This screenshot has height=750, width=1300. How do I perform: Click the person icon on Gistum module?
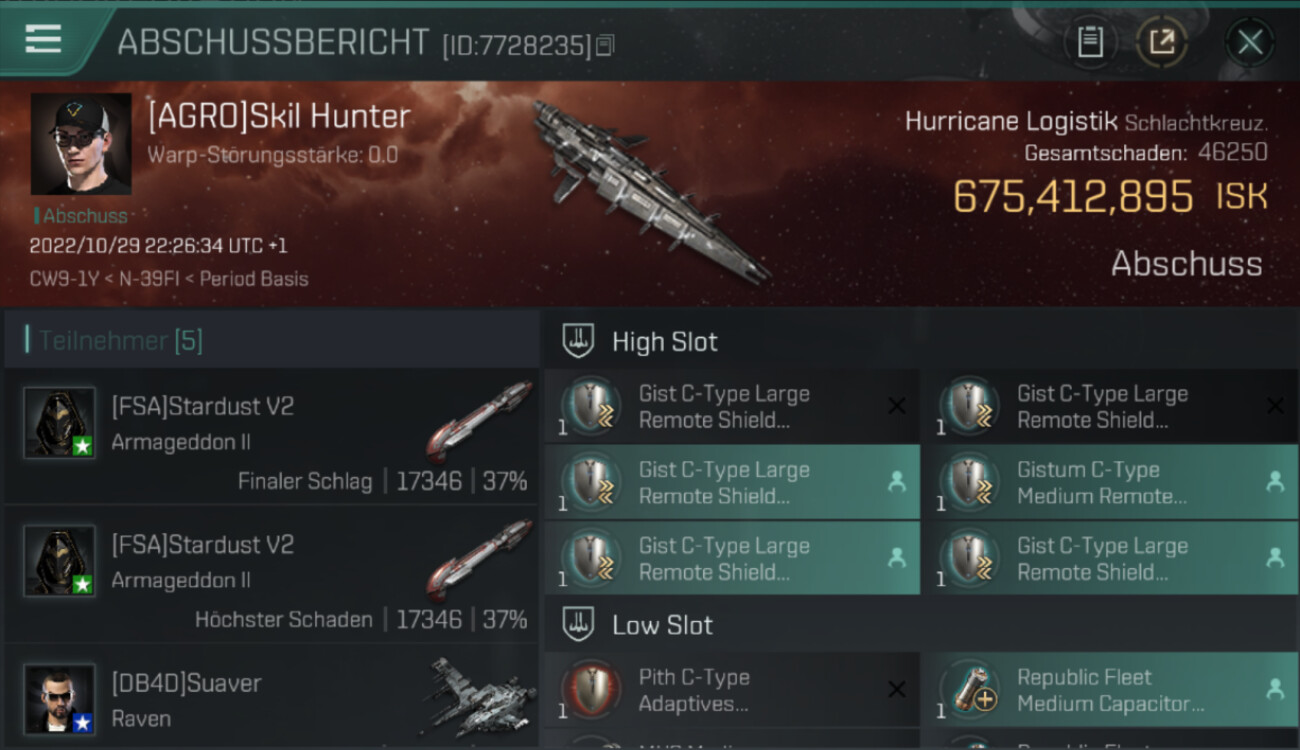[x=1275, y=482]
